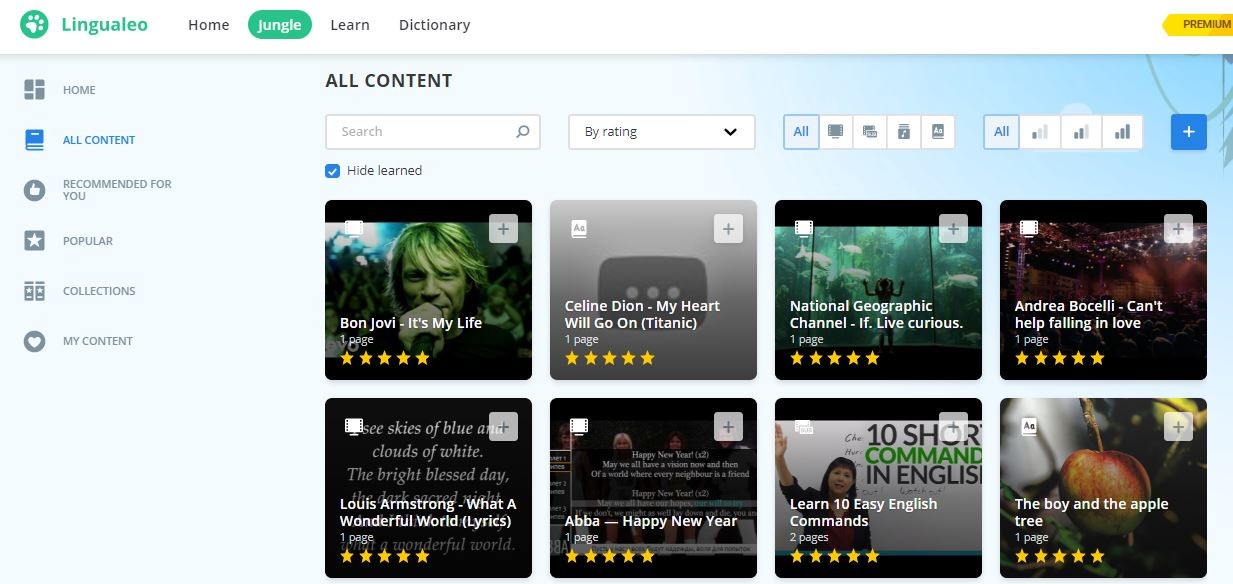Open the By rating sort dropdown
Image resolution: width=1233 pixels, height=584 pixels.
[661, 132]
